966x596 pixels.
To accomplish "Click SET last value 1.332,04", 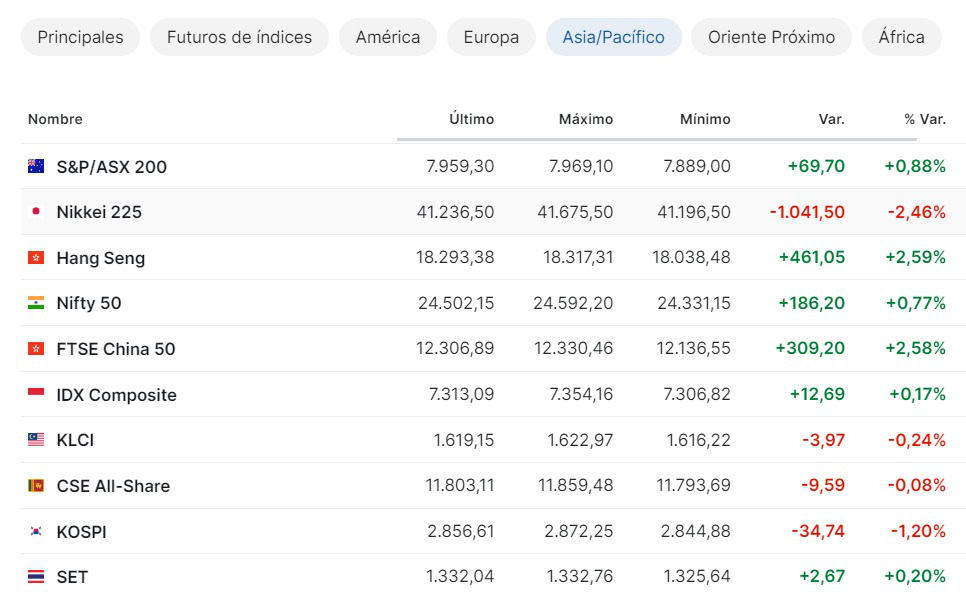I will pos(460,576).
